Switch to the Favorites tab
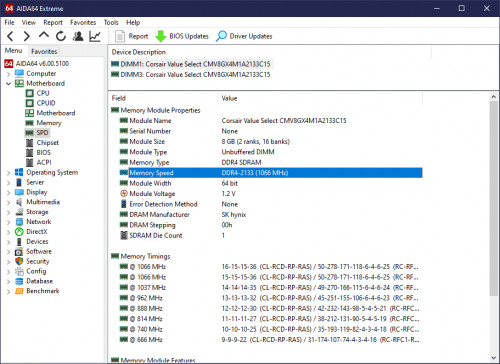This screenshot has height=364, width=500. click(44, 51)
